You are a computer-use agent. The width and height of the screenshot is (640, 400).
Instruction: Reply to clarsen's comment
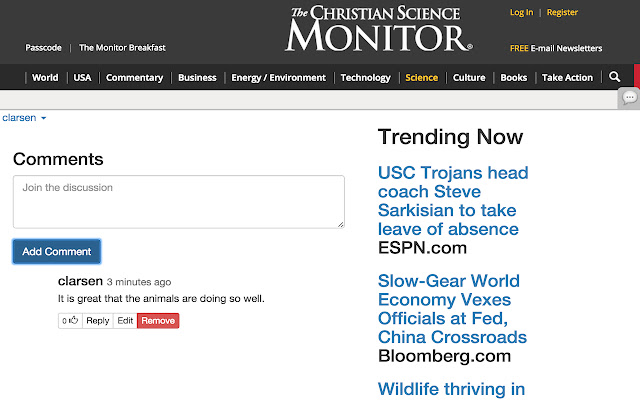coord(98,321)
